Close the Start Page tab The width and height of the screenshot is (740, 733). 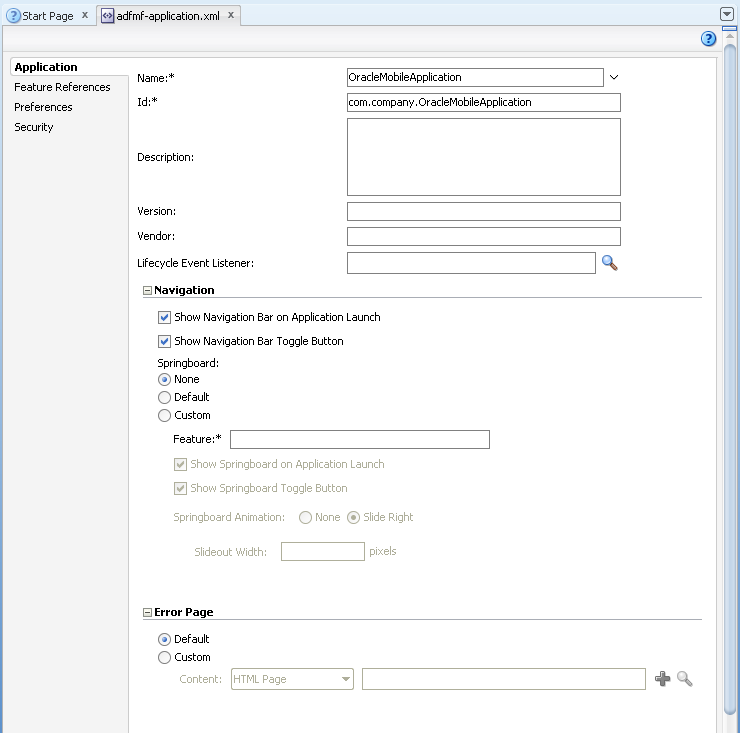85,15
